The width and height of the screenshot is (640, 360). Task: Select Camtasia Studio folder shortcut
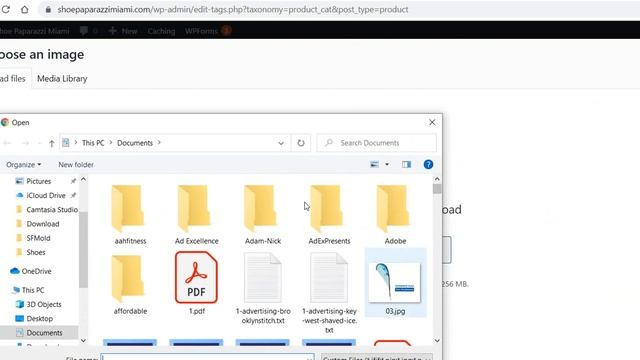(x=51, y=209)
